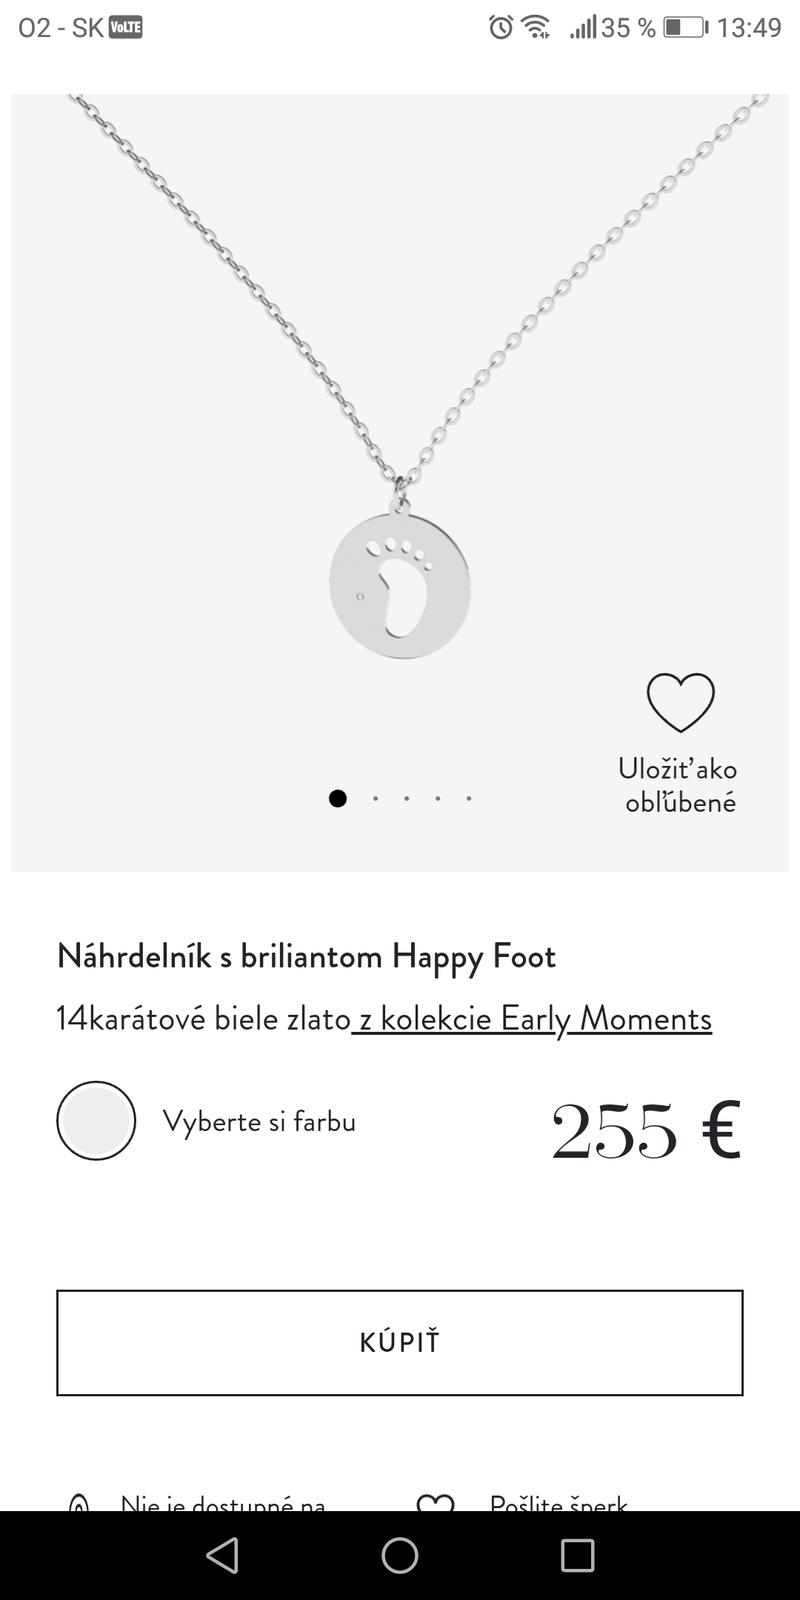Tap the heart icon to save favorite
The width and height of the screenshot is (800, 1600).
coord(680,702)
